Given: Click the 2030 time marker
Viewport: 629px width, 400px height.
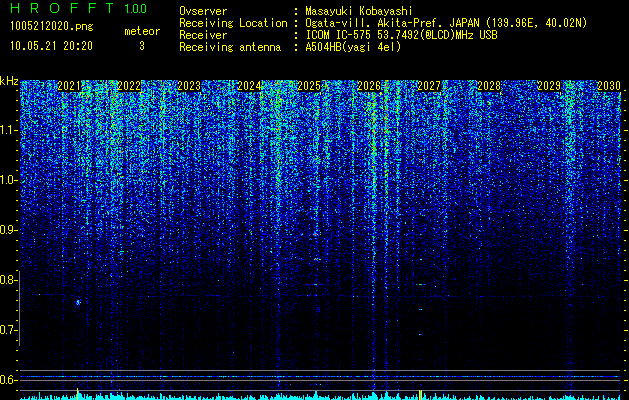Looking at the screenshot, I should 609,86.
